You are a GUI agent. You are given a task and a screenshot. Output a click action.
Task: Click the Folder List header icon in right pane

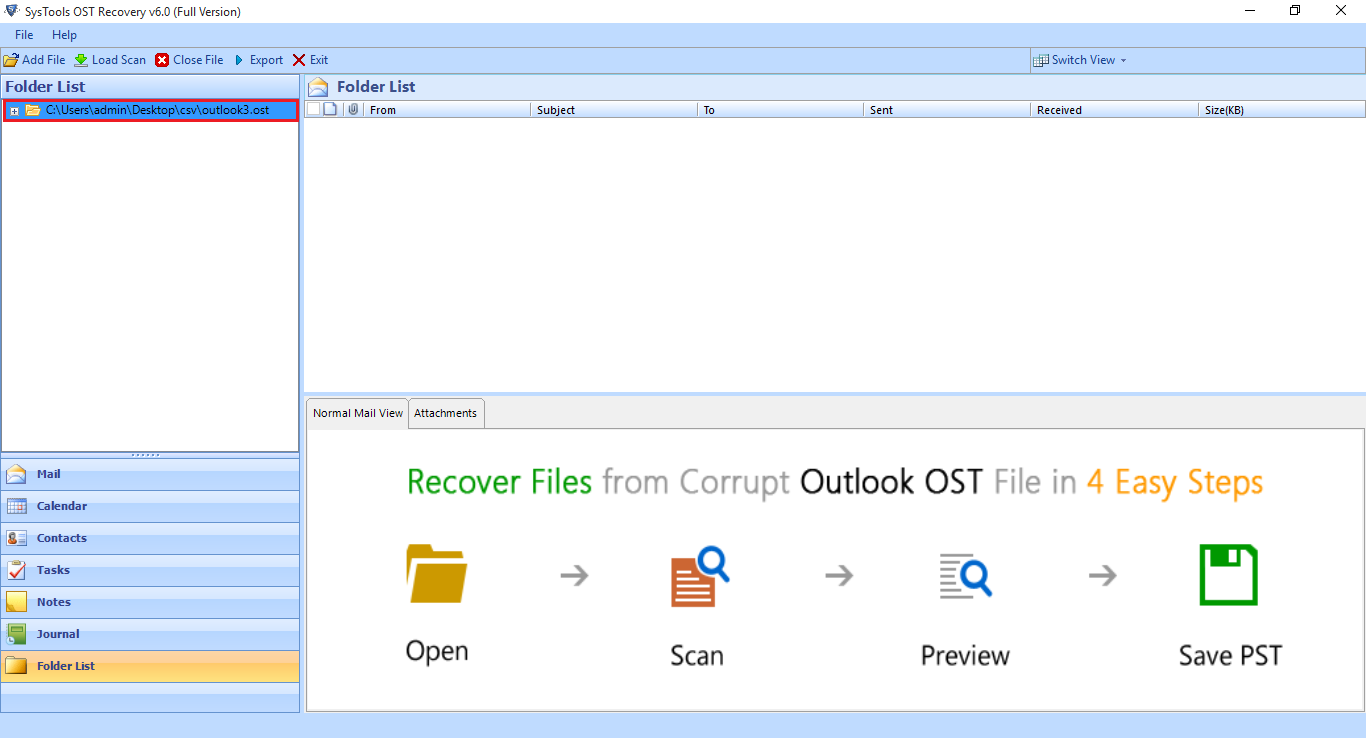point(318,87)
